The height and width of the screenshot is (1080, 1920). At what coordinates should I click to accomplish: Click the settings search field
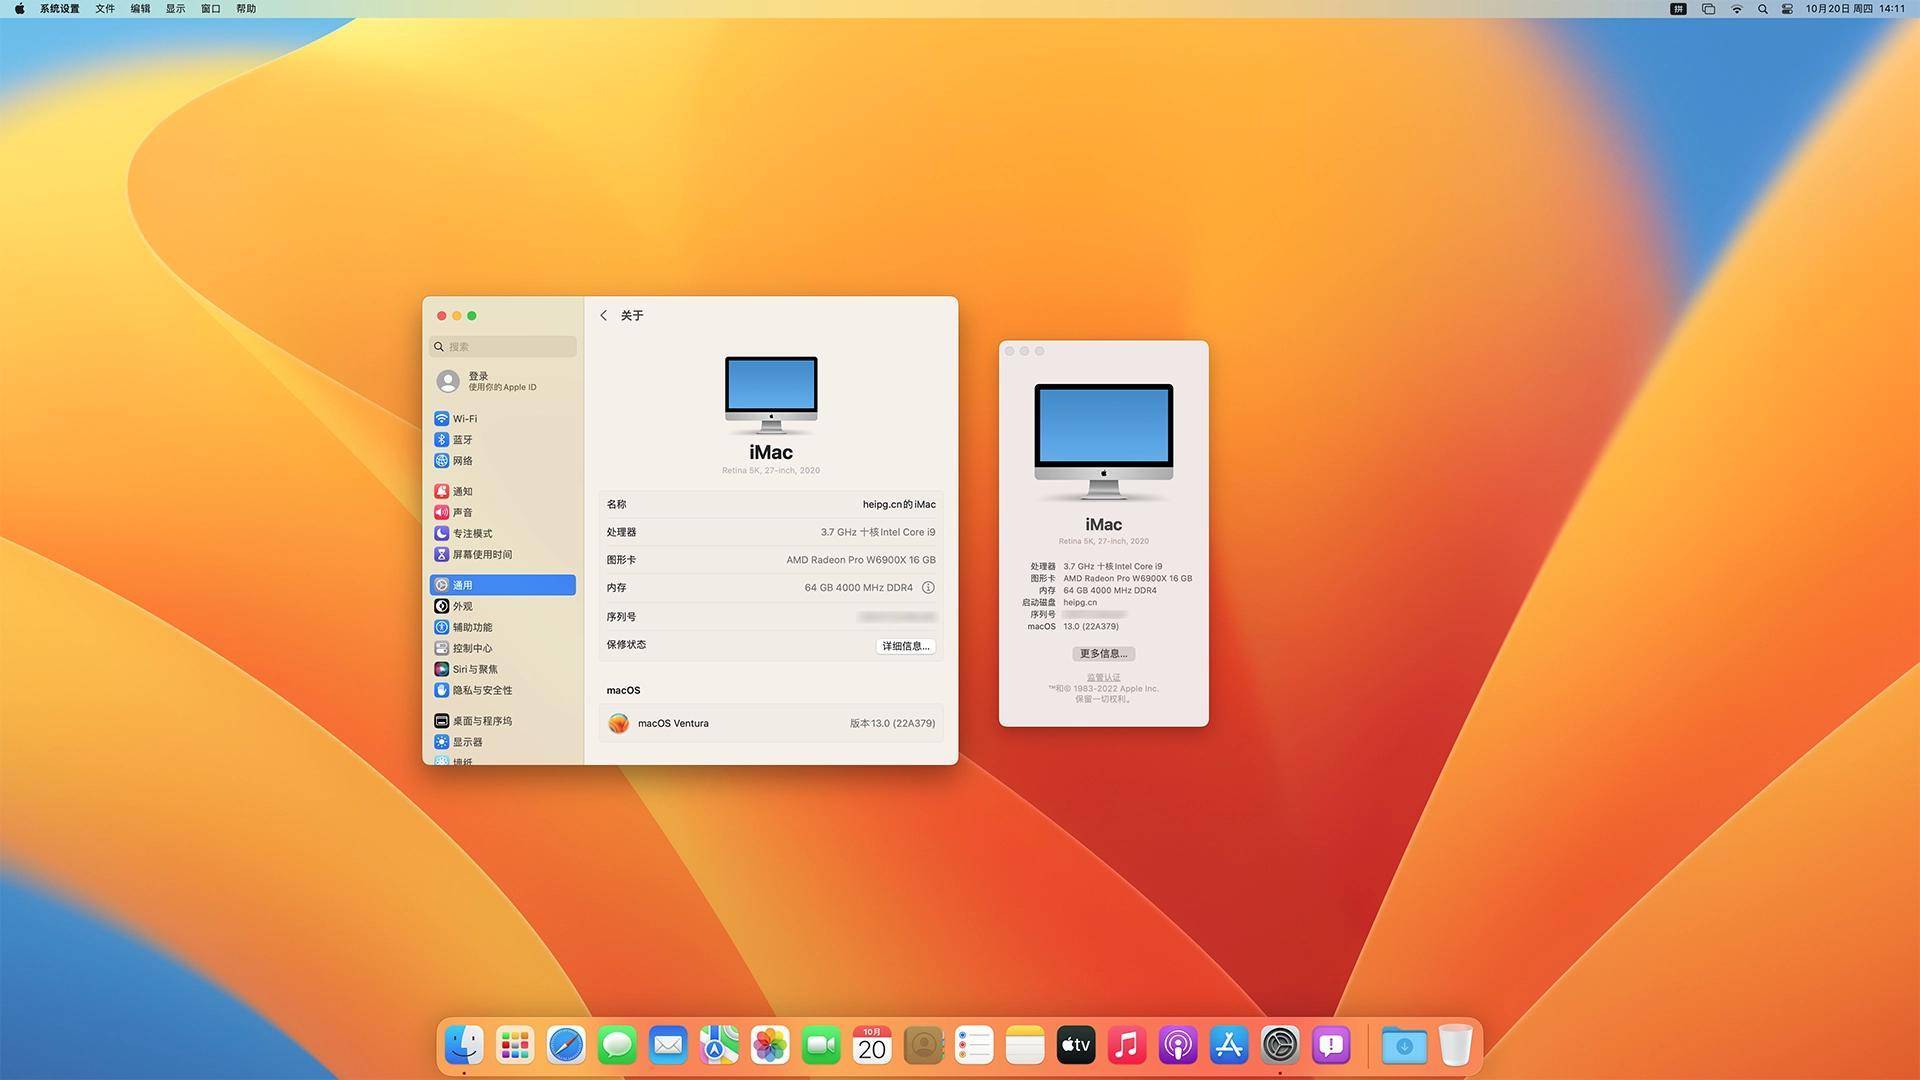503,346
